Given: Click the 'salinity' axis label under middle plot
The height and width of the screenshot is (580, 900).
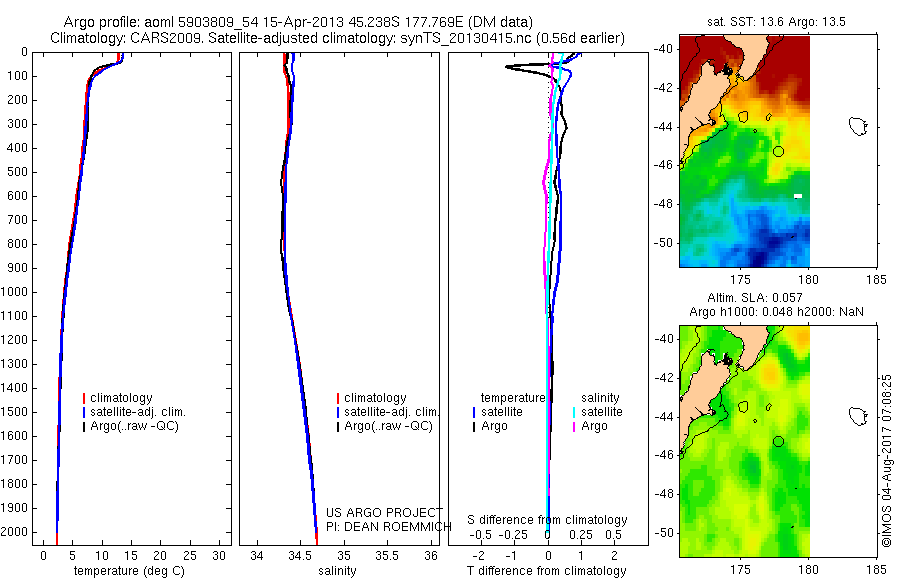Looking at the screenshot, I should (337, 571).
